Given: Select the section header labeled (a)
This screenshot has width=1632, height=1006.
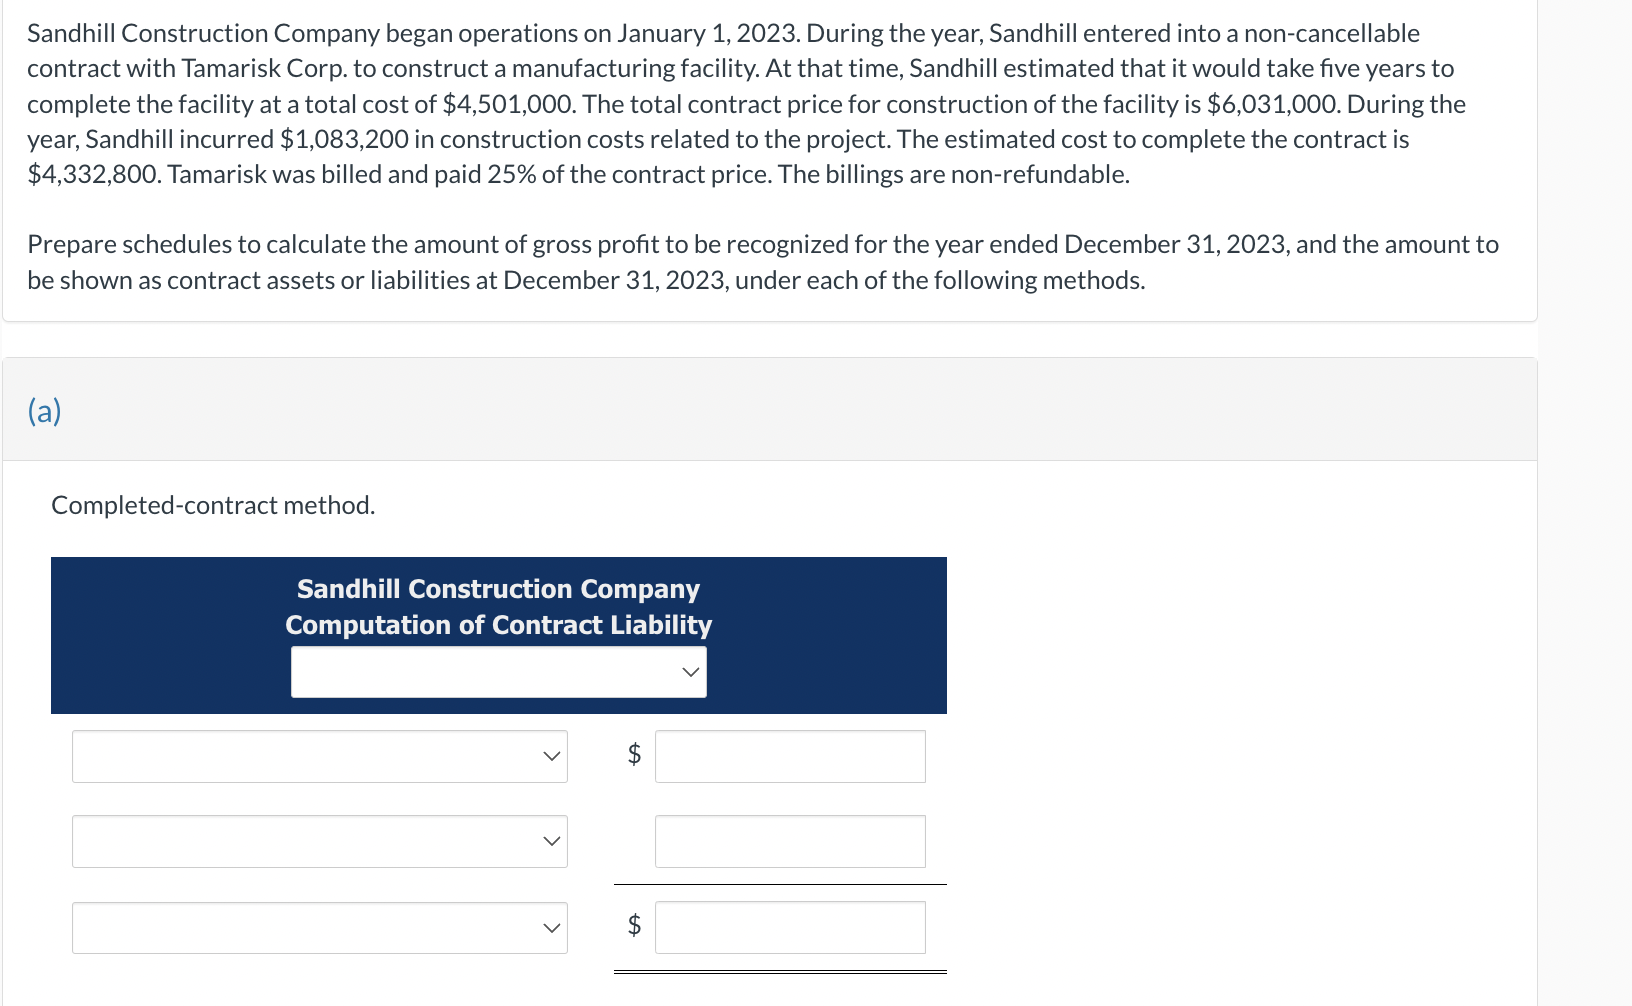Looking at the screenshot, I should (45, 410).
